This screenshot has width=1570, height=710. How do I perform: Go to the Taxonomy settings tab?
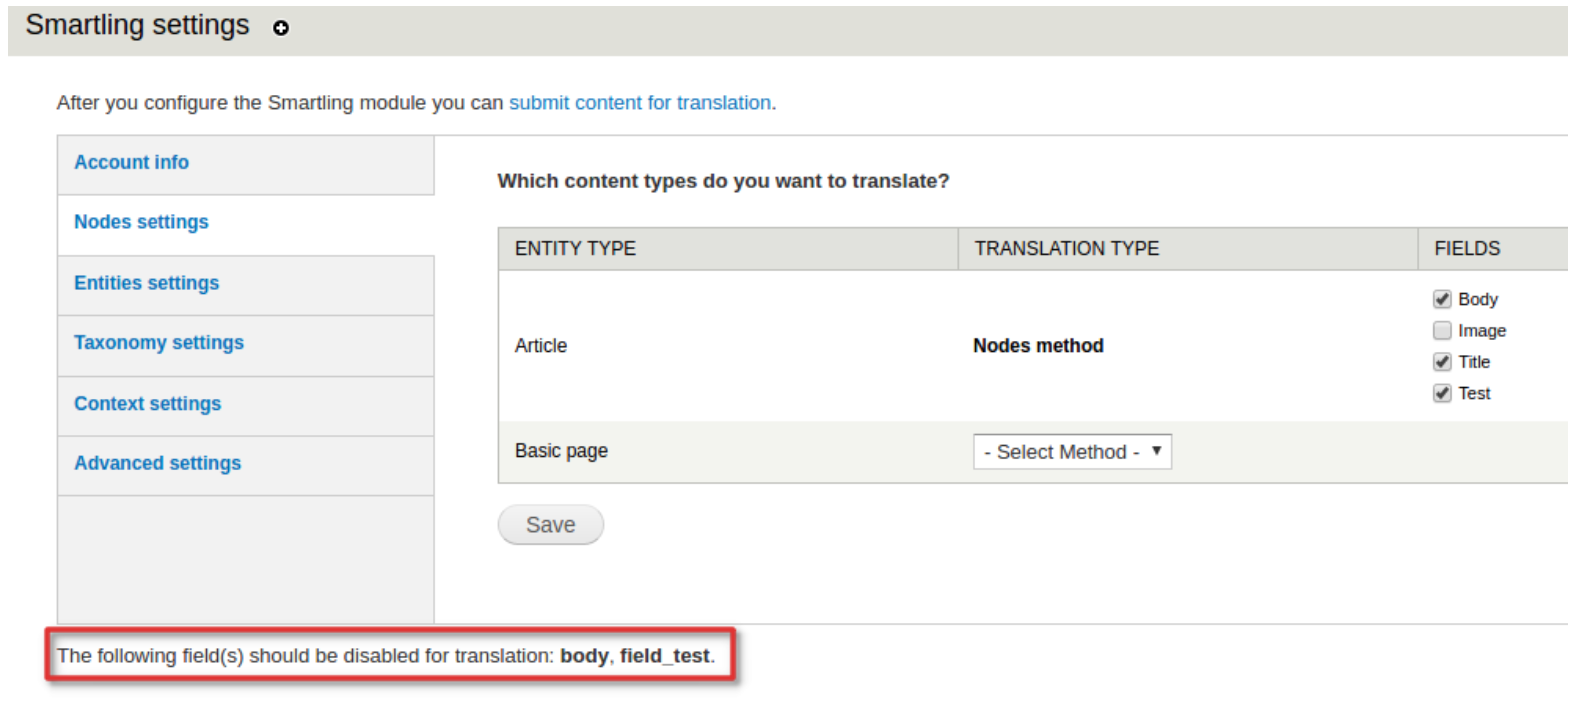159,343
